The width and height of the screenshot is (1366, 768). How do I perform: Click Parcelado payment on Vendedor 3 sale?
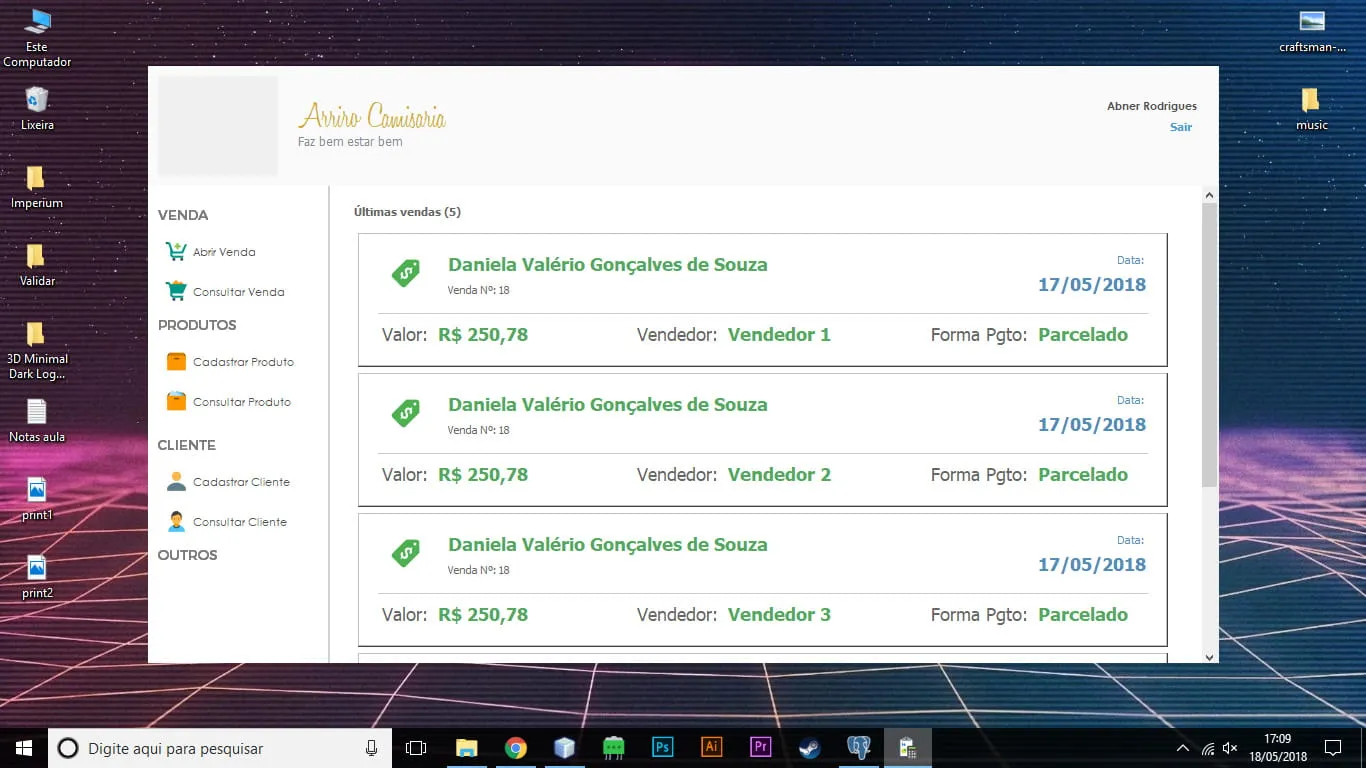(1083, 615)
